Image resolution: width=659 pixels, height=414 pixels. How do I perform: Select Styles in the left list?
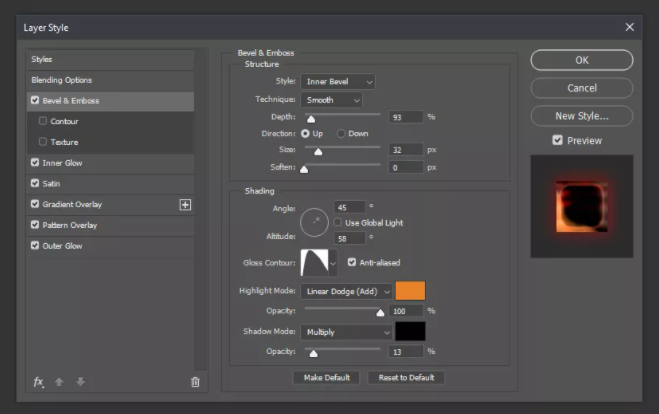(110, 59)
